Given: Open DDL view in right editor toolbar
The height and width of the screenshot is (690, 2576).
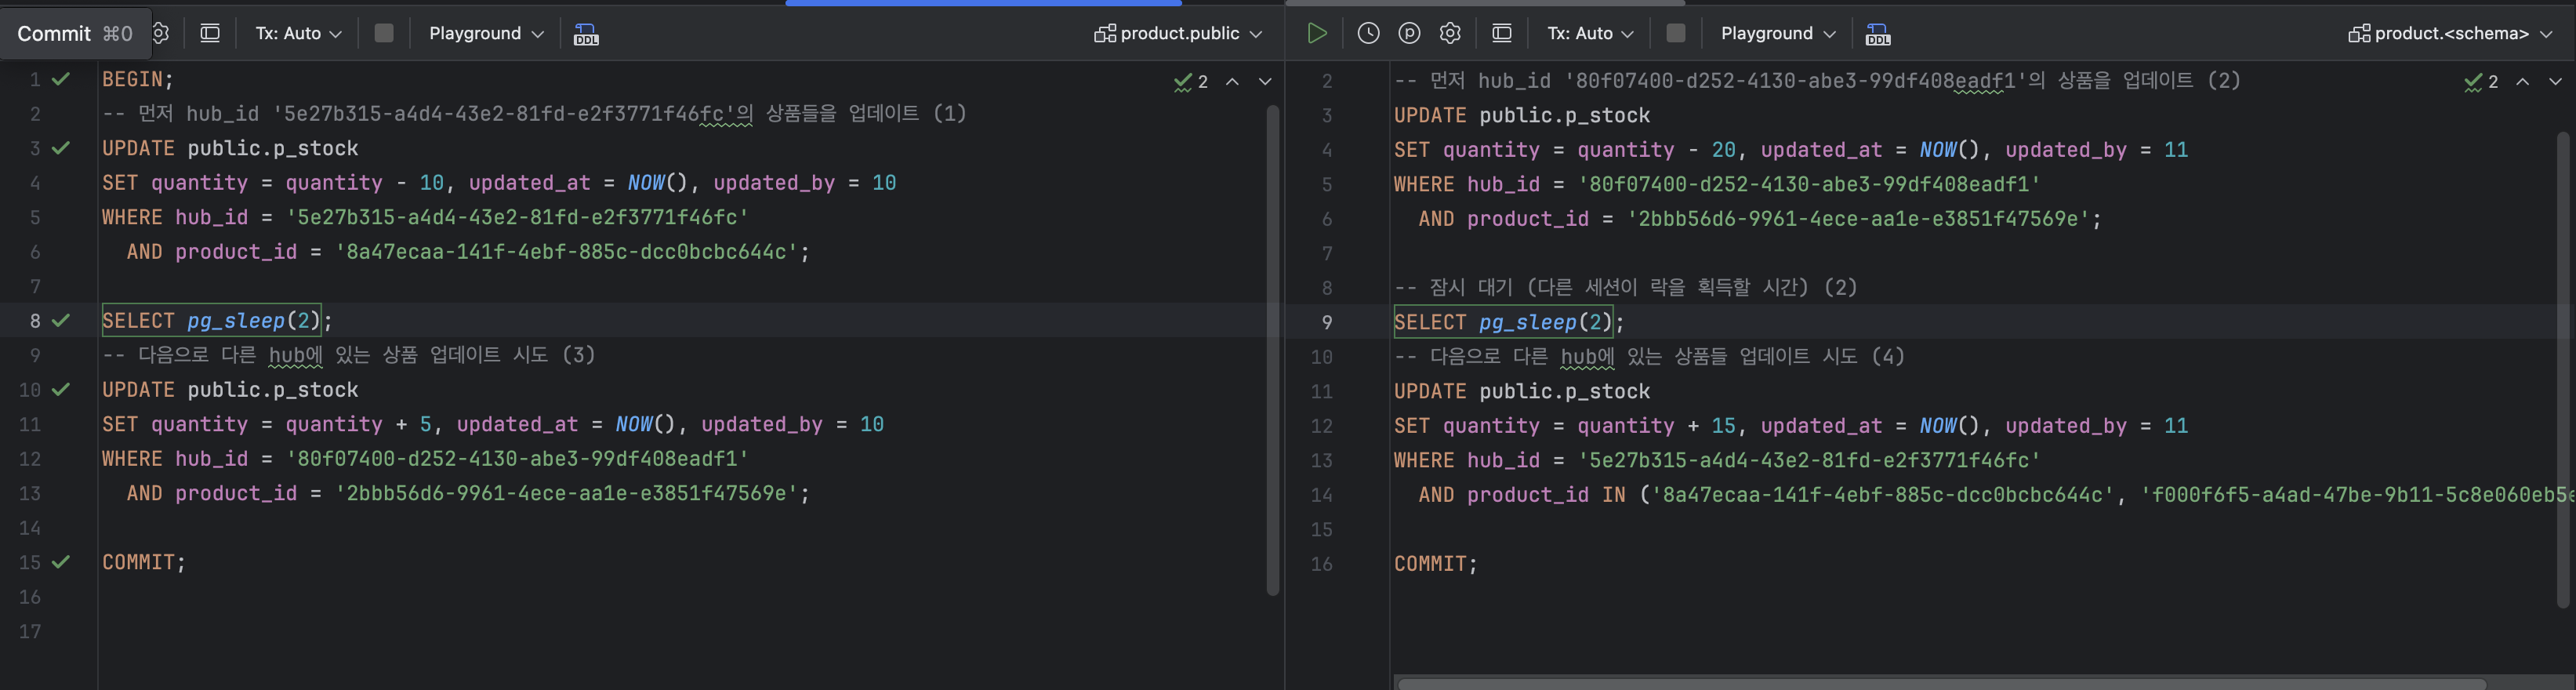Looking at the screenshot, I should 1878,34.
